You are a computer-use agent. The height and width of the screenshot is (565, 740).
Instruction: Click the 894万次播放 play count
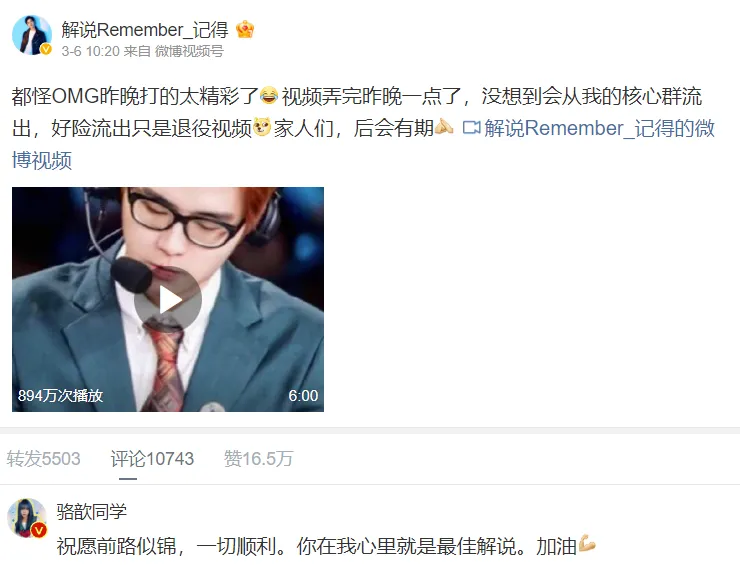pyautogui.click(x=60, y=396)
